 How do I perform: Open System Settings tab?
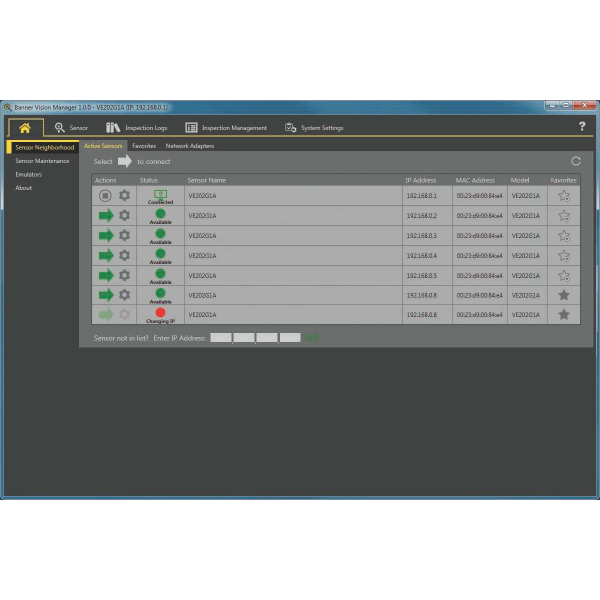pyautogui.click(x=314, y=128)
